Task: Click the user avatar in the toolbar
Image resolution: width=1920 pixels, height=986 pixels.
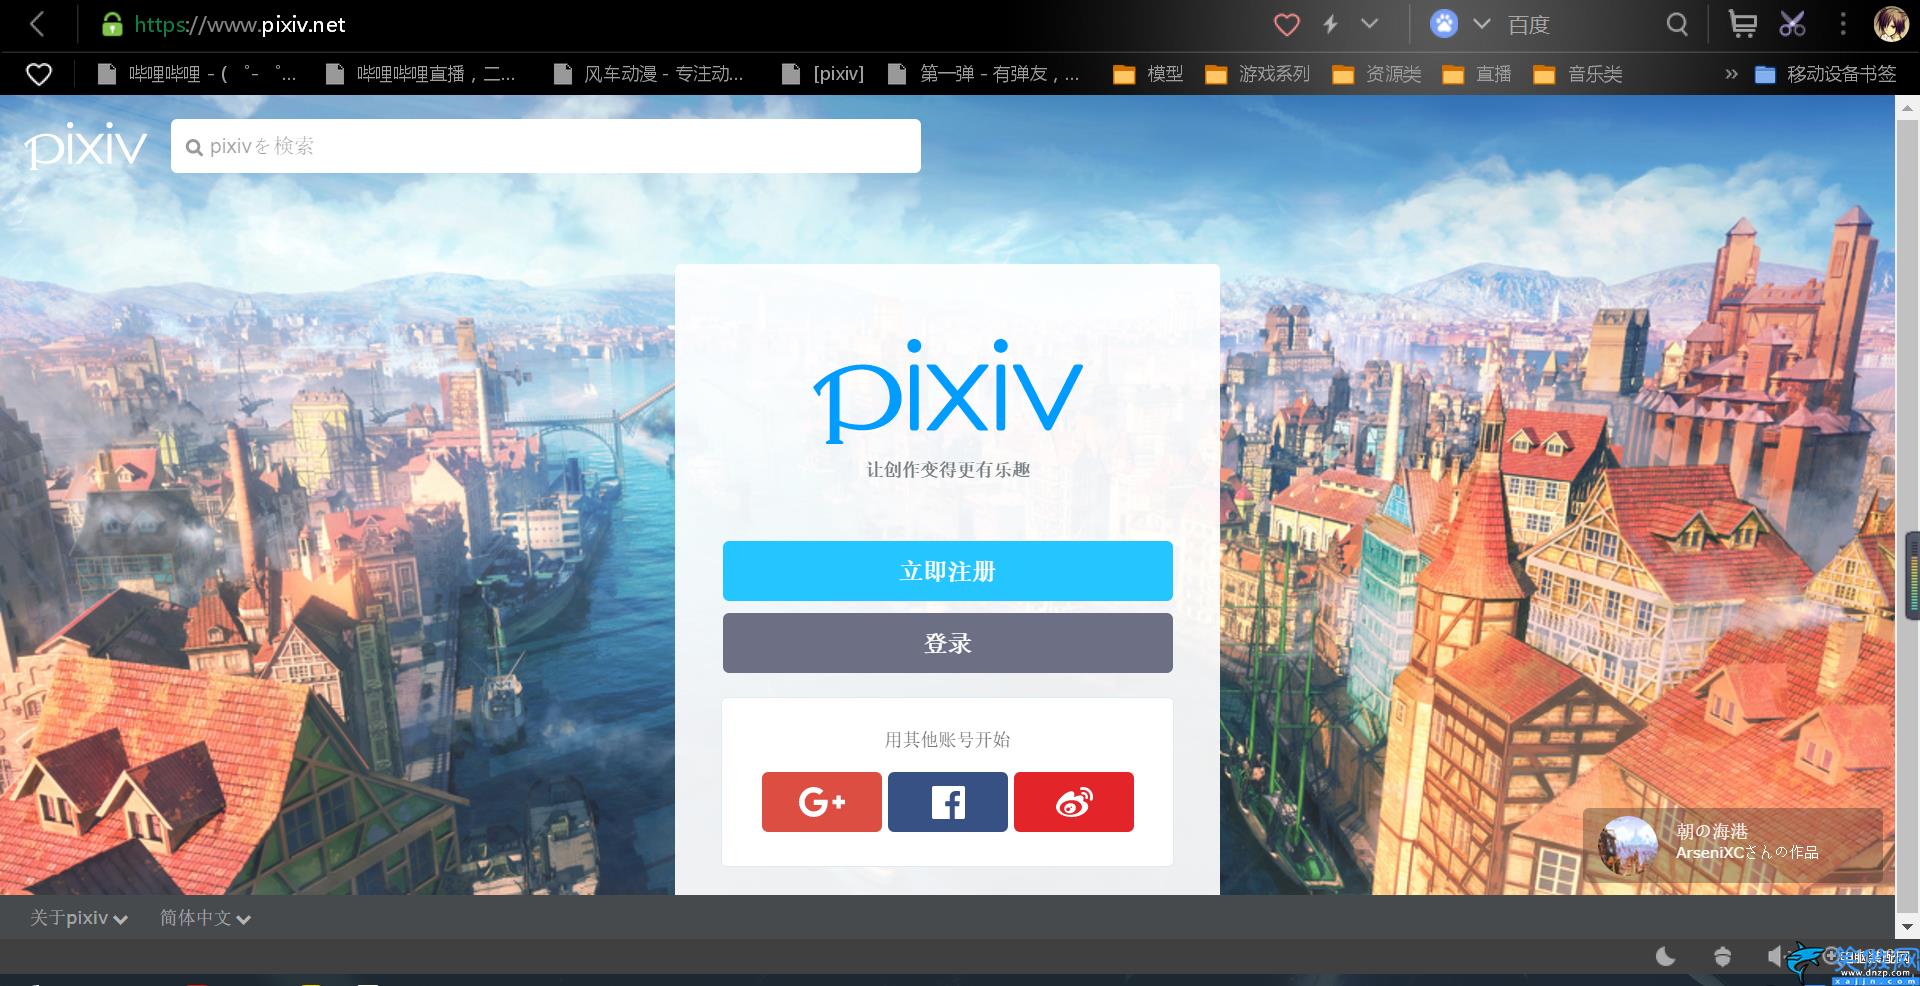Action: 1890,24
